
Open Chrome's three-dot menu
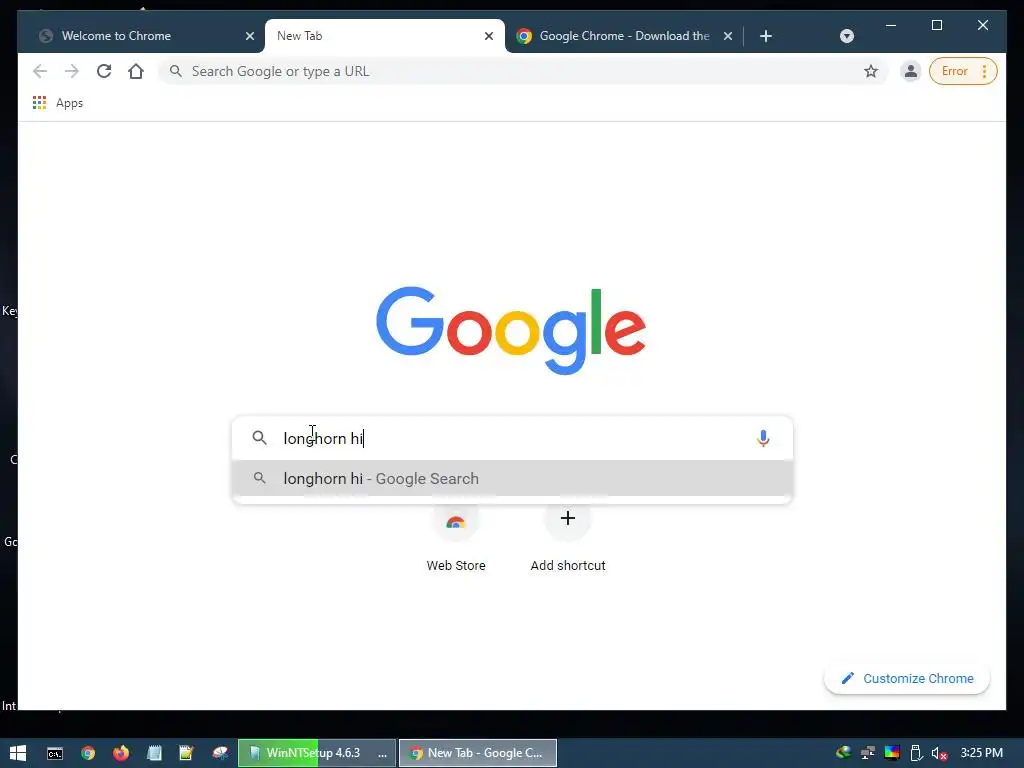(984, 71)
